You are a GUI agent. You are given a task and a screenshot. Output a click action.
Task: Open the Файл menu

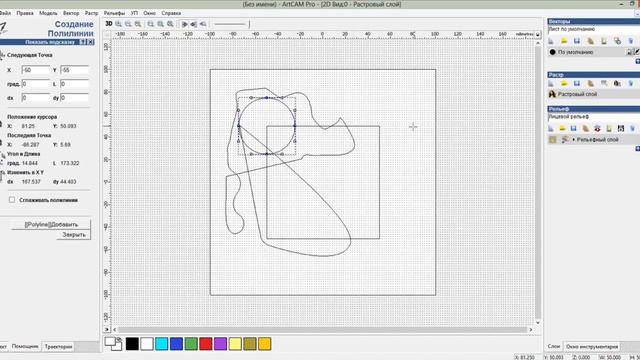click(x=5, y=13)
